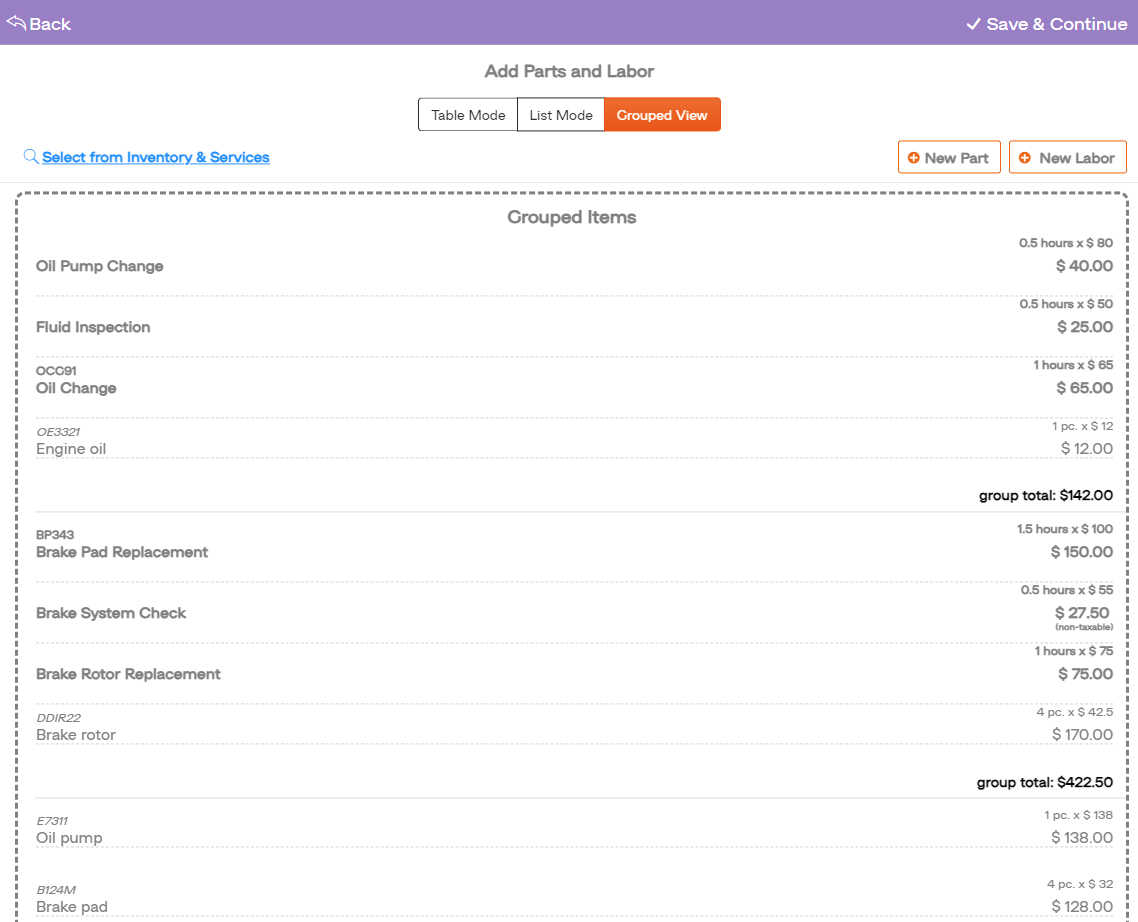Click the Back arrow icon
The height and width of the screenshot is (922, 1138).
16,22
